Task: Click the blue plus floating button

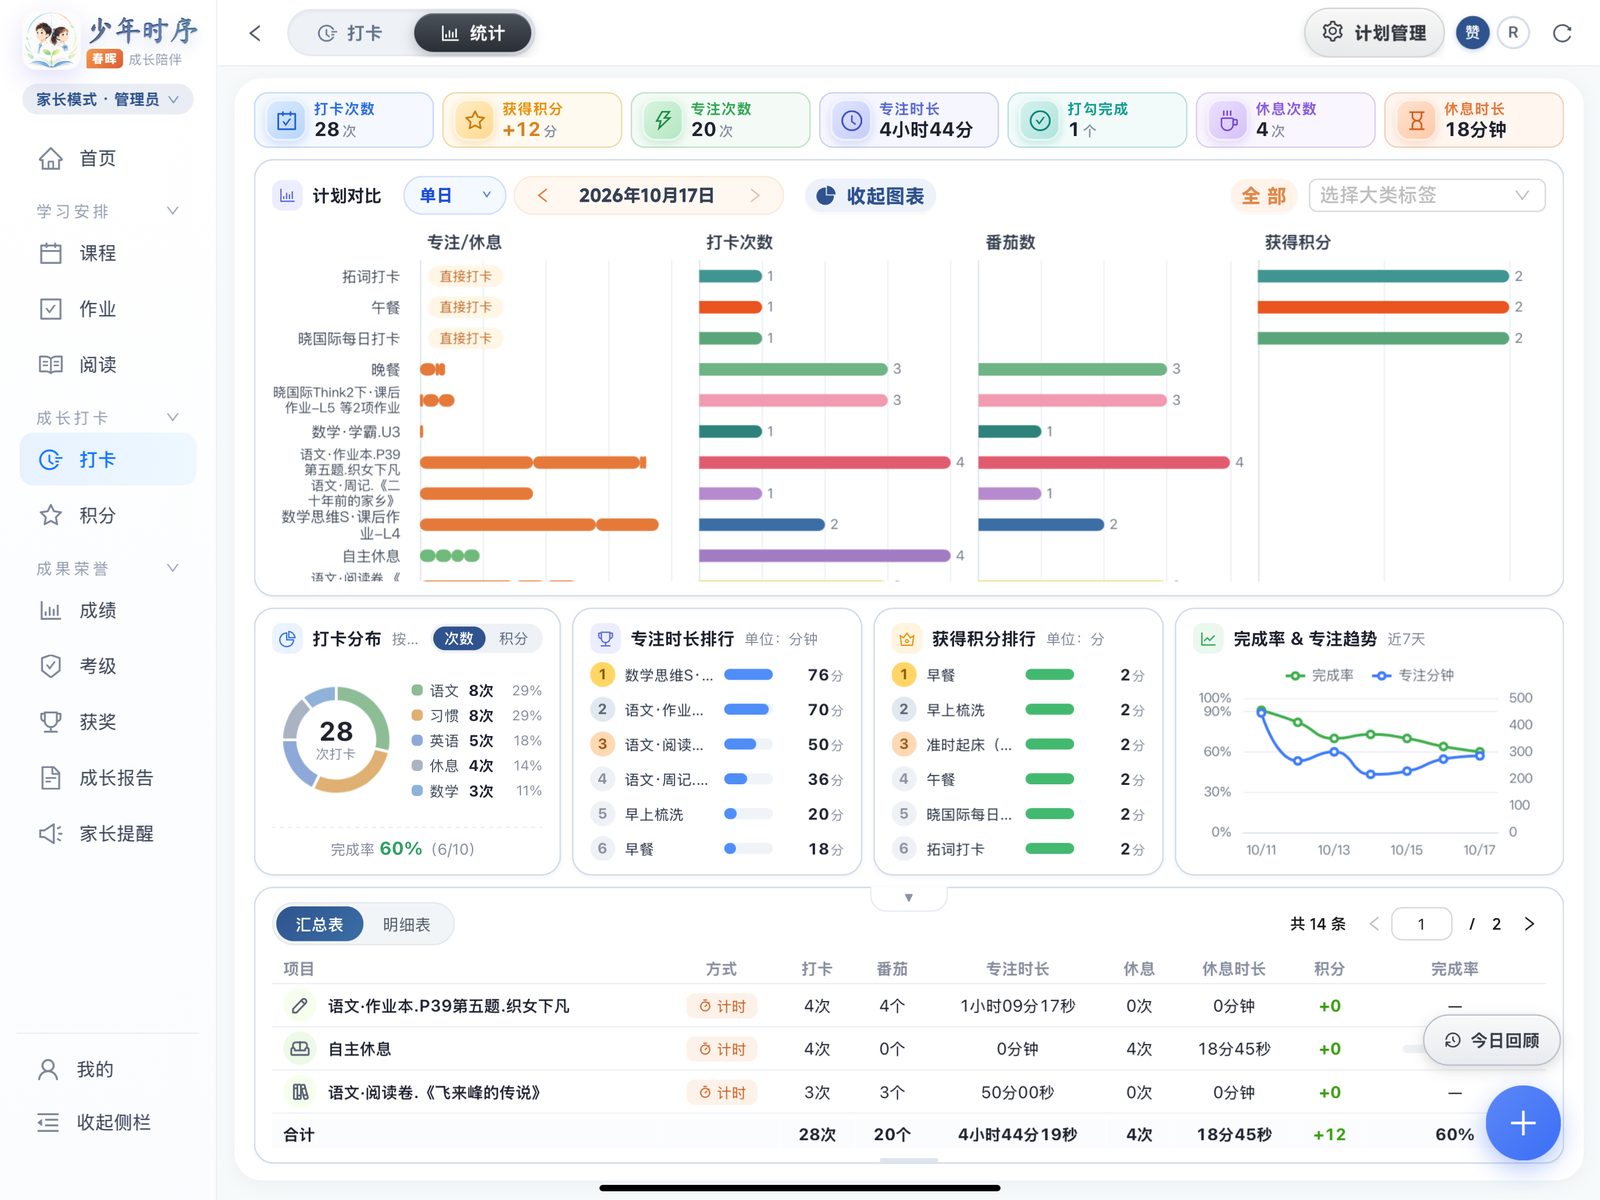Action: (x=1522, y=1123)
